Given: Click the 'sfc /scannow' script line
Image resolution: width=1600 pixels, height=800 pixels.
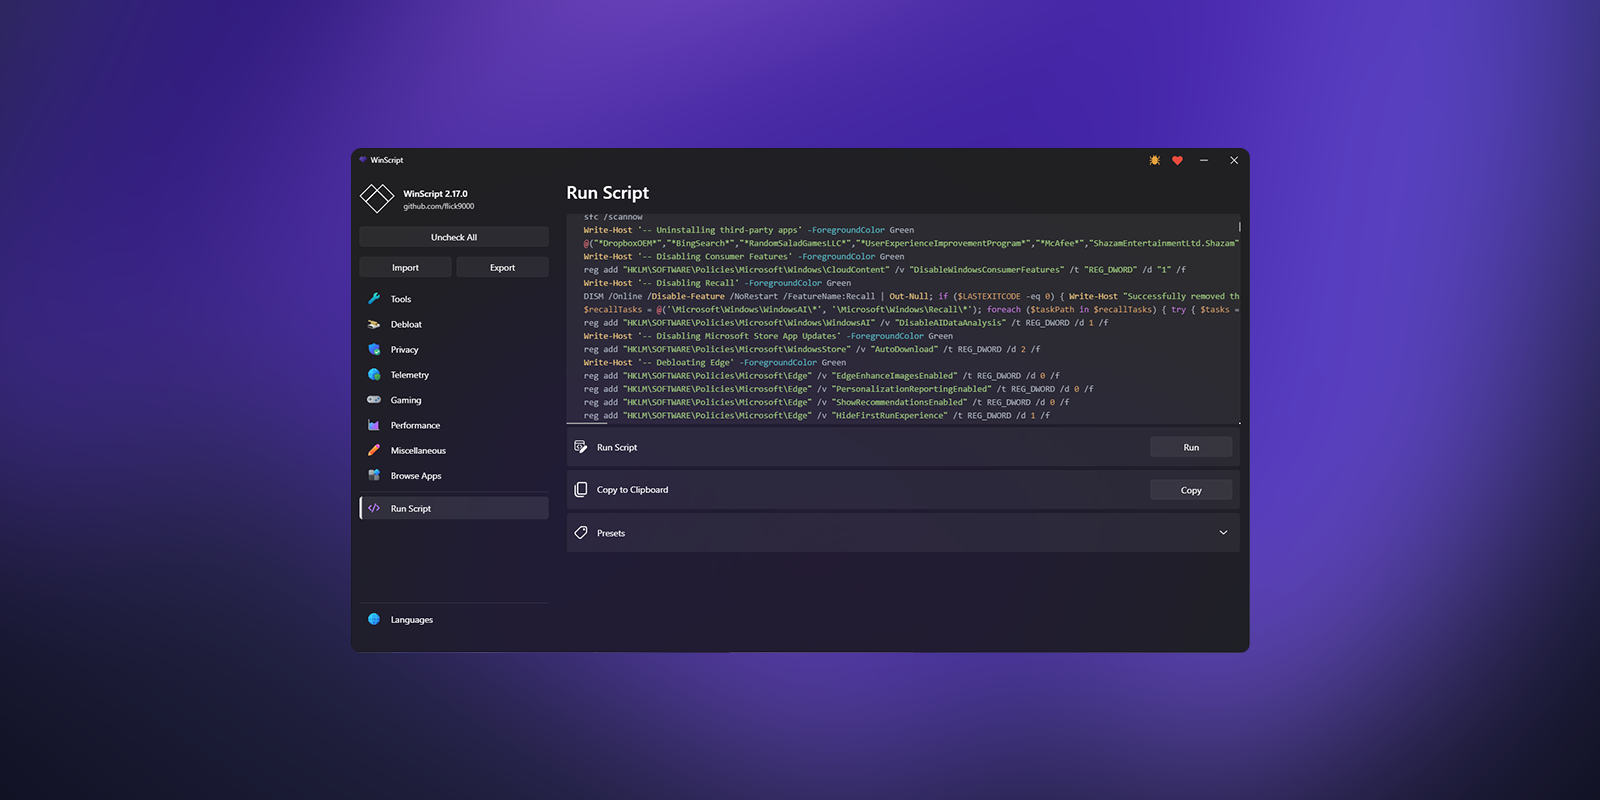Looking at the screenshot, I should click(613, 217).
